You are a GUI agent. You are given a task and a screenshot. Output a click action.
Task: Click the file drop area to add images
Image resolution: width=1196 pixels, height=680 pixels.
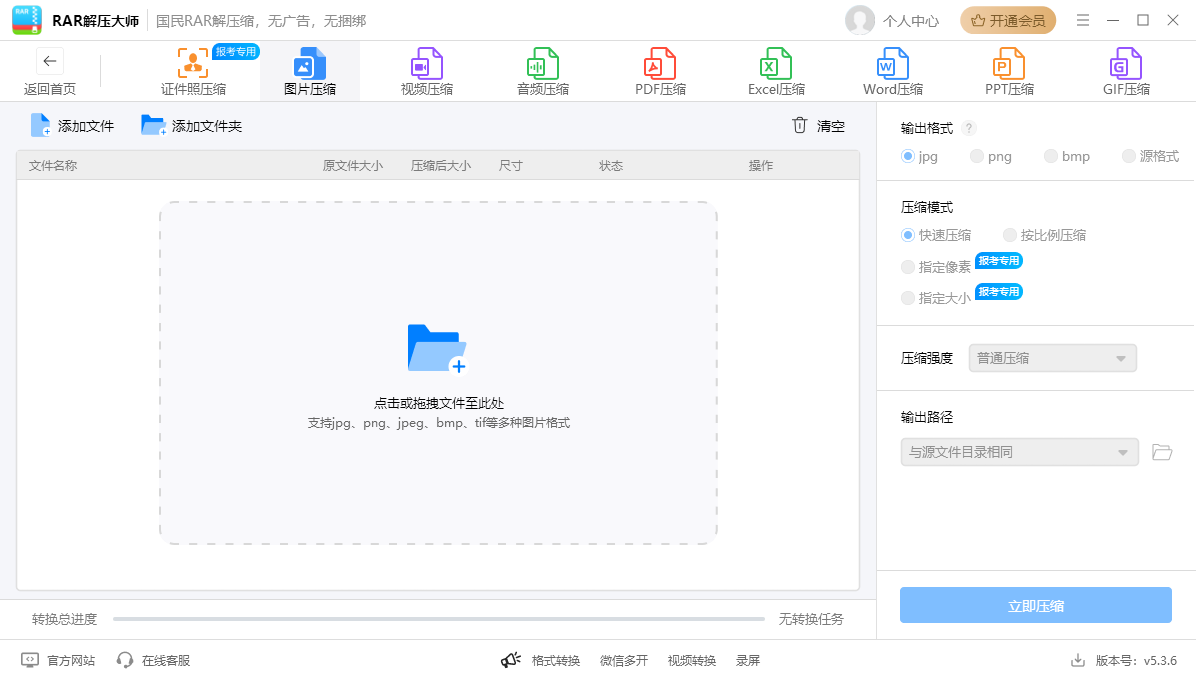(438, 373)
